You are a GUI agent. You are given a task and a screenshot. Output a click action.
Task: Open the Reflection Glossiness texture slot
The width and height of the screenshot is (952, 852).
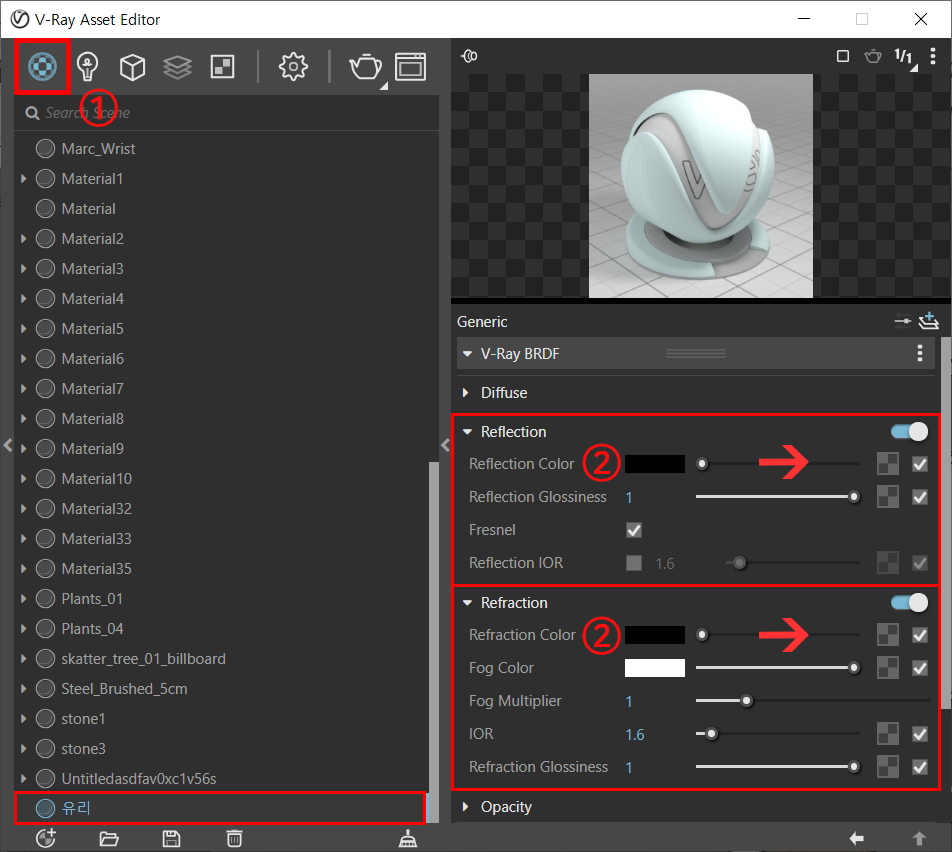coord(888,497)
